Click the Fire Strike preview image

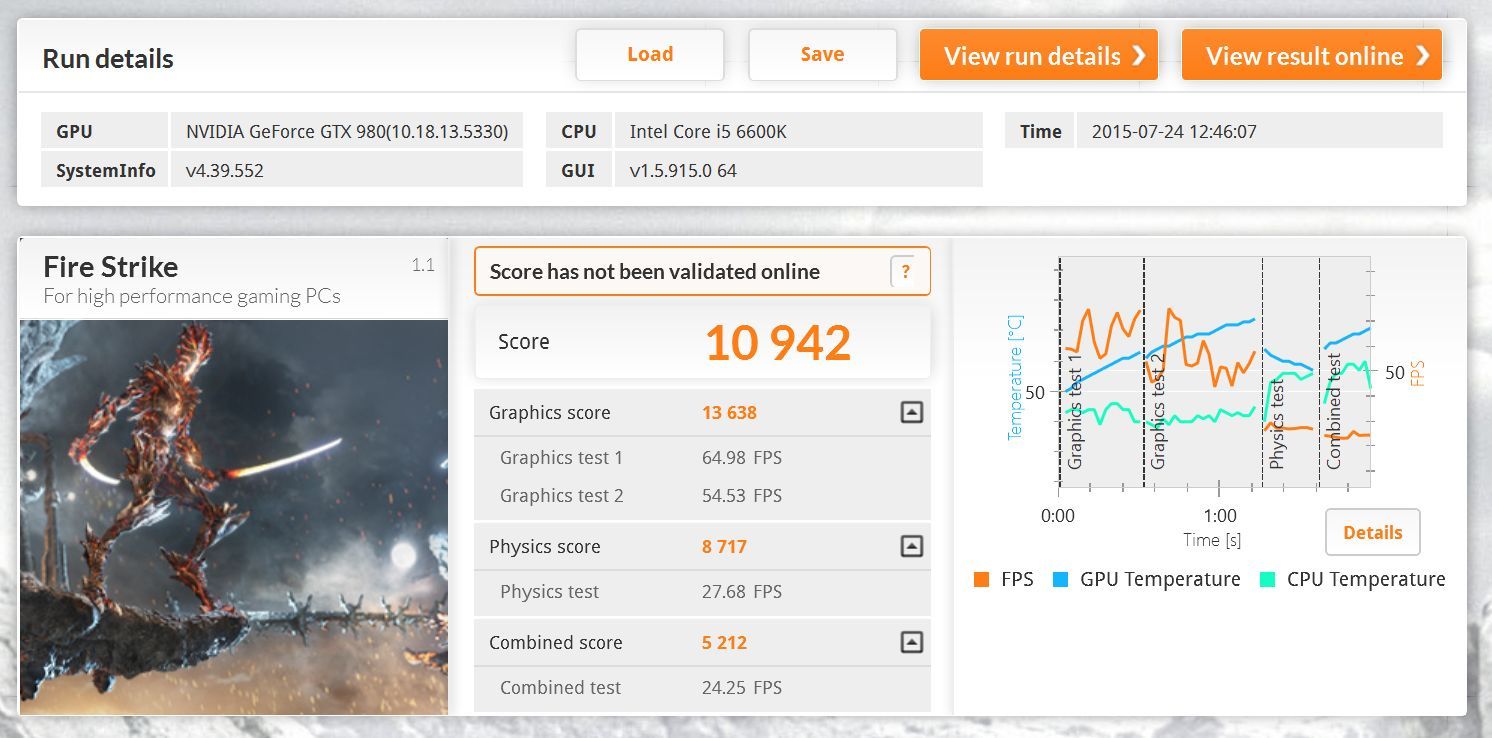click(234, 517)
